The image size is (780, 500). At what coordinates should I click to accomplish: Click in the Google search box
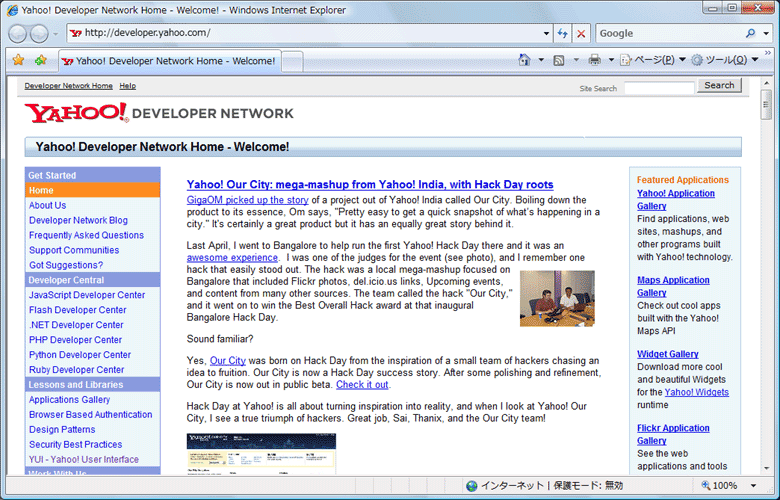(x=670, y=33)
